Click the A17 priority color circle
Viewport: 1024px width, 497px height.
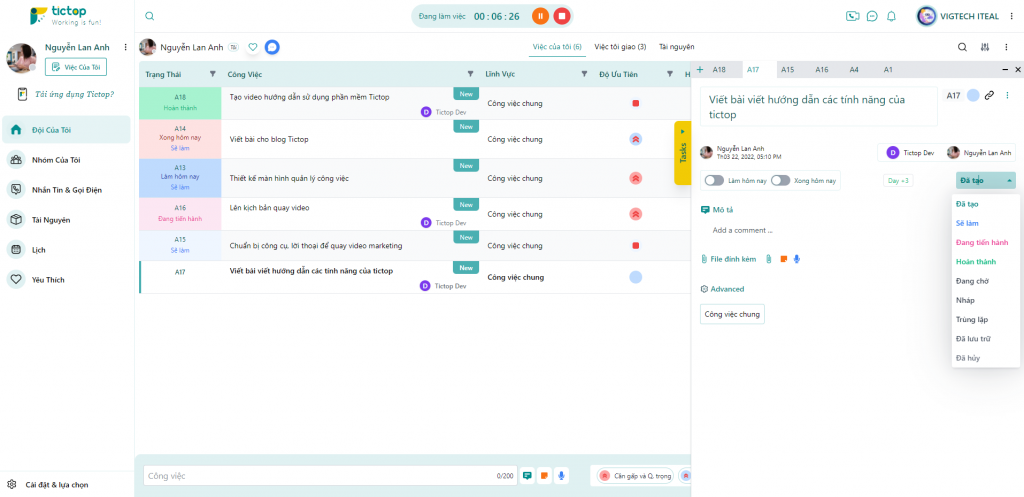click(x=635, y=277)
